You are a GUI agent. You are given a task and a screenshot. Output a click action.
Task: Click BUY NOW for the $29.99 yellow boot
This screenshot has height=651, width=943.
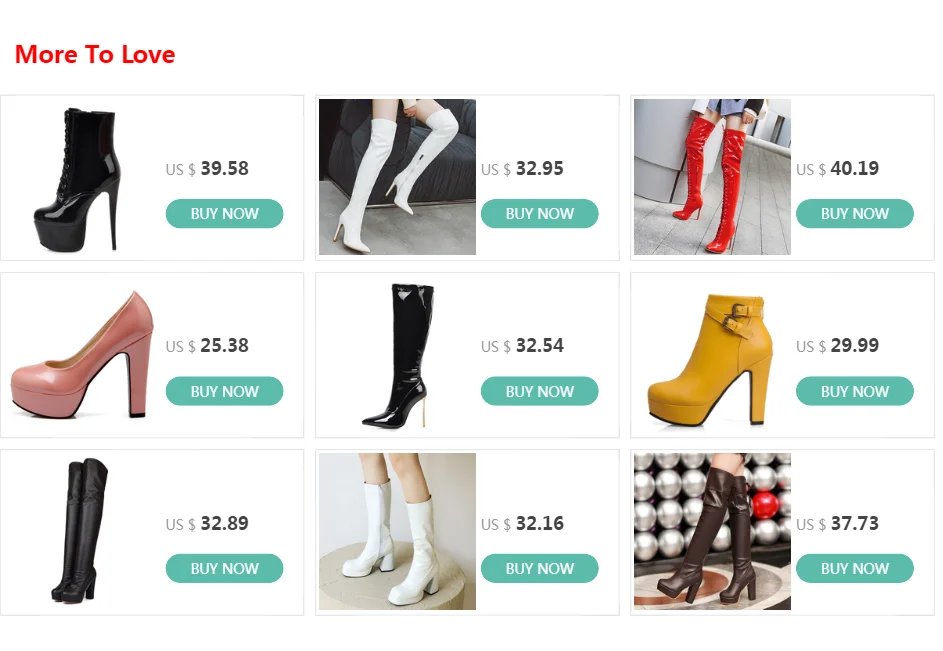855,391
